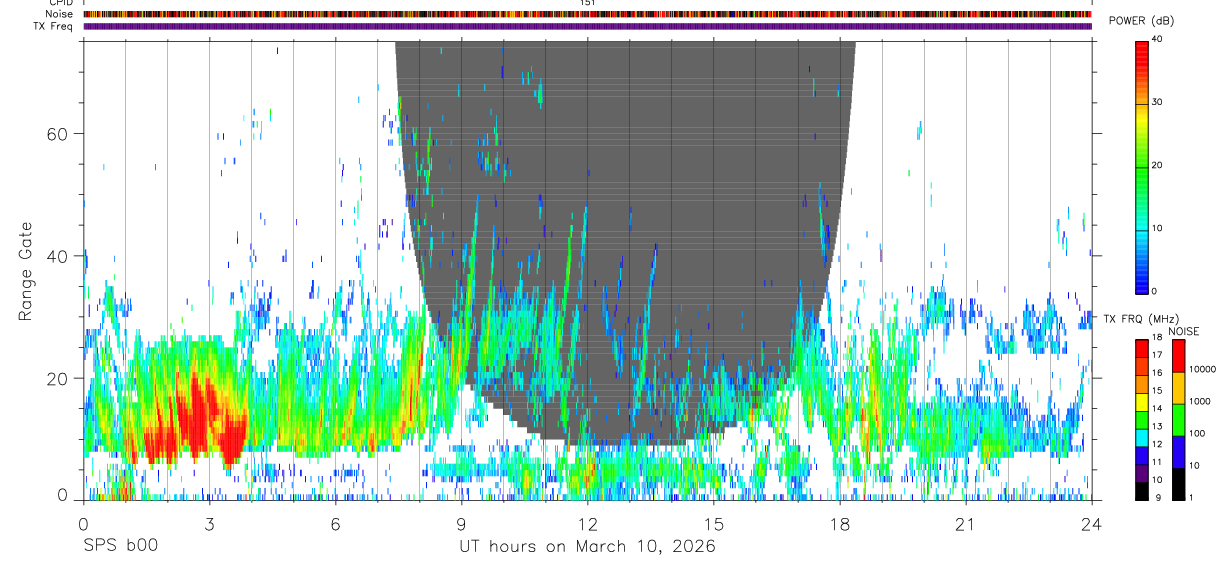This screenshot has height=567, width=1228.
Task: Click the 'SPS b00' radar beam label
Action: click(121, 547)
